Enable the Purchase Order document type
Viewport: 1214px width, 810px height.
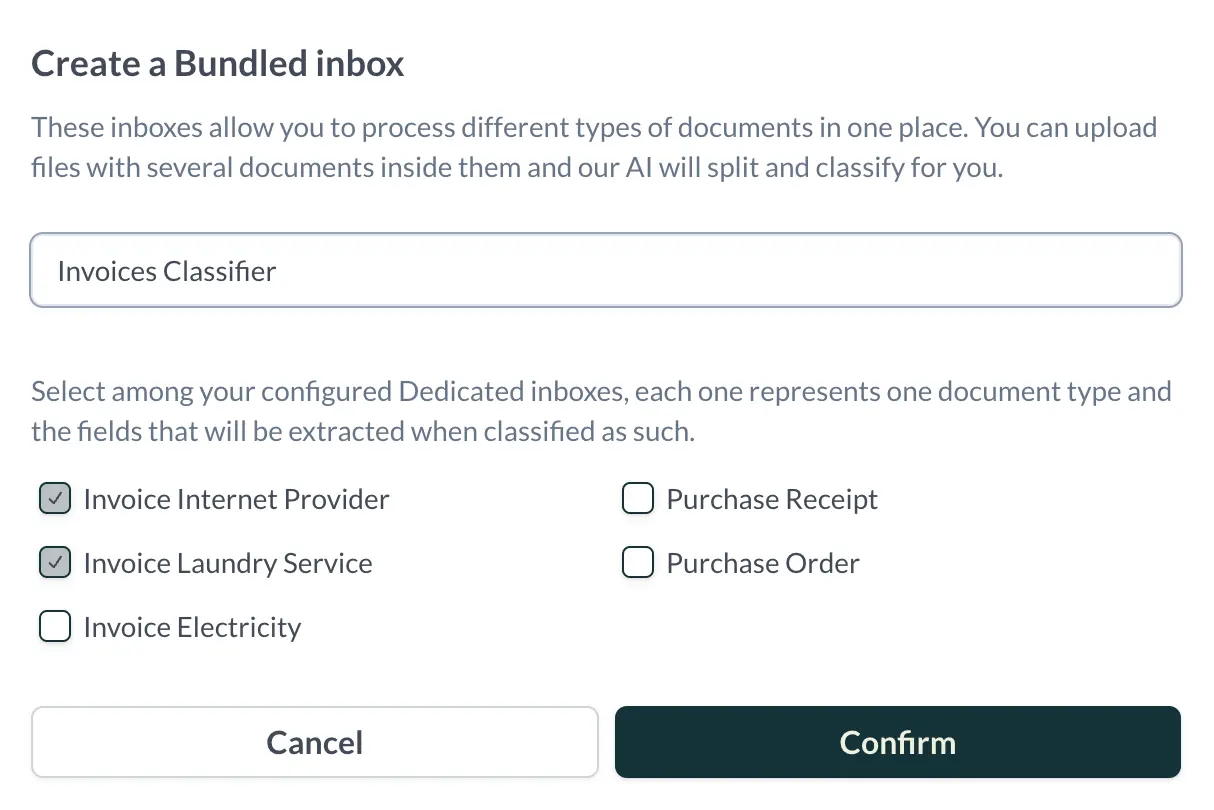click(638, 562)
